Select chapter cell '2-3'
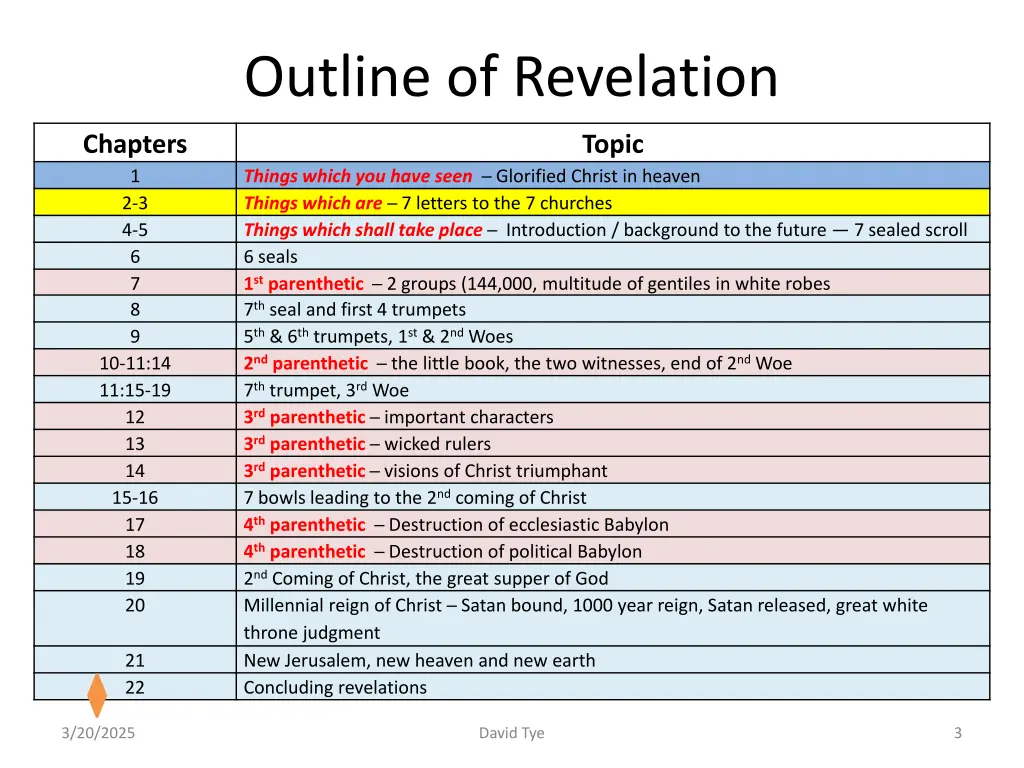The image size is (1024, 768). 135,203
